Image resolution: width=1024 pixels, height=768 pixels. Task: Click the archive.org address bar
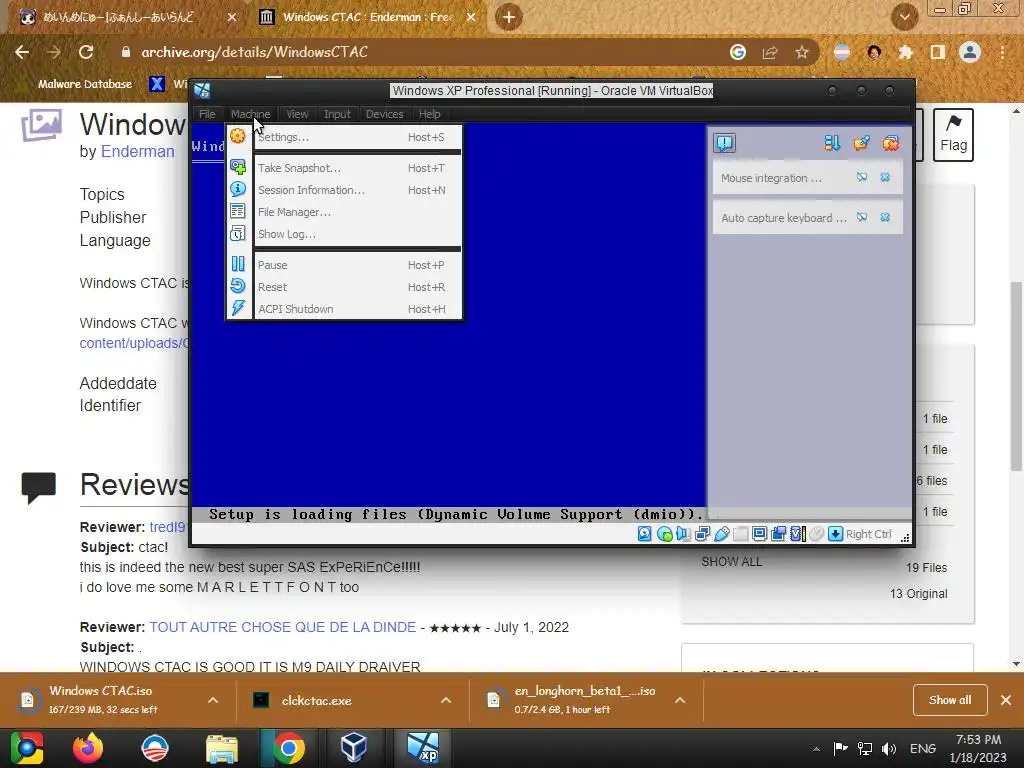pyautogui.click(x=418, y=52)
